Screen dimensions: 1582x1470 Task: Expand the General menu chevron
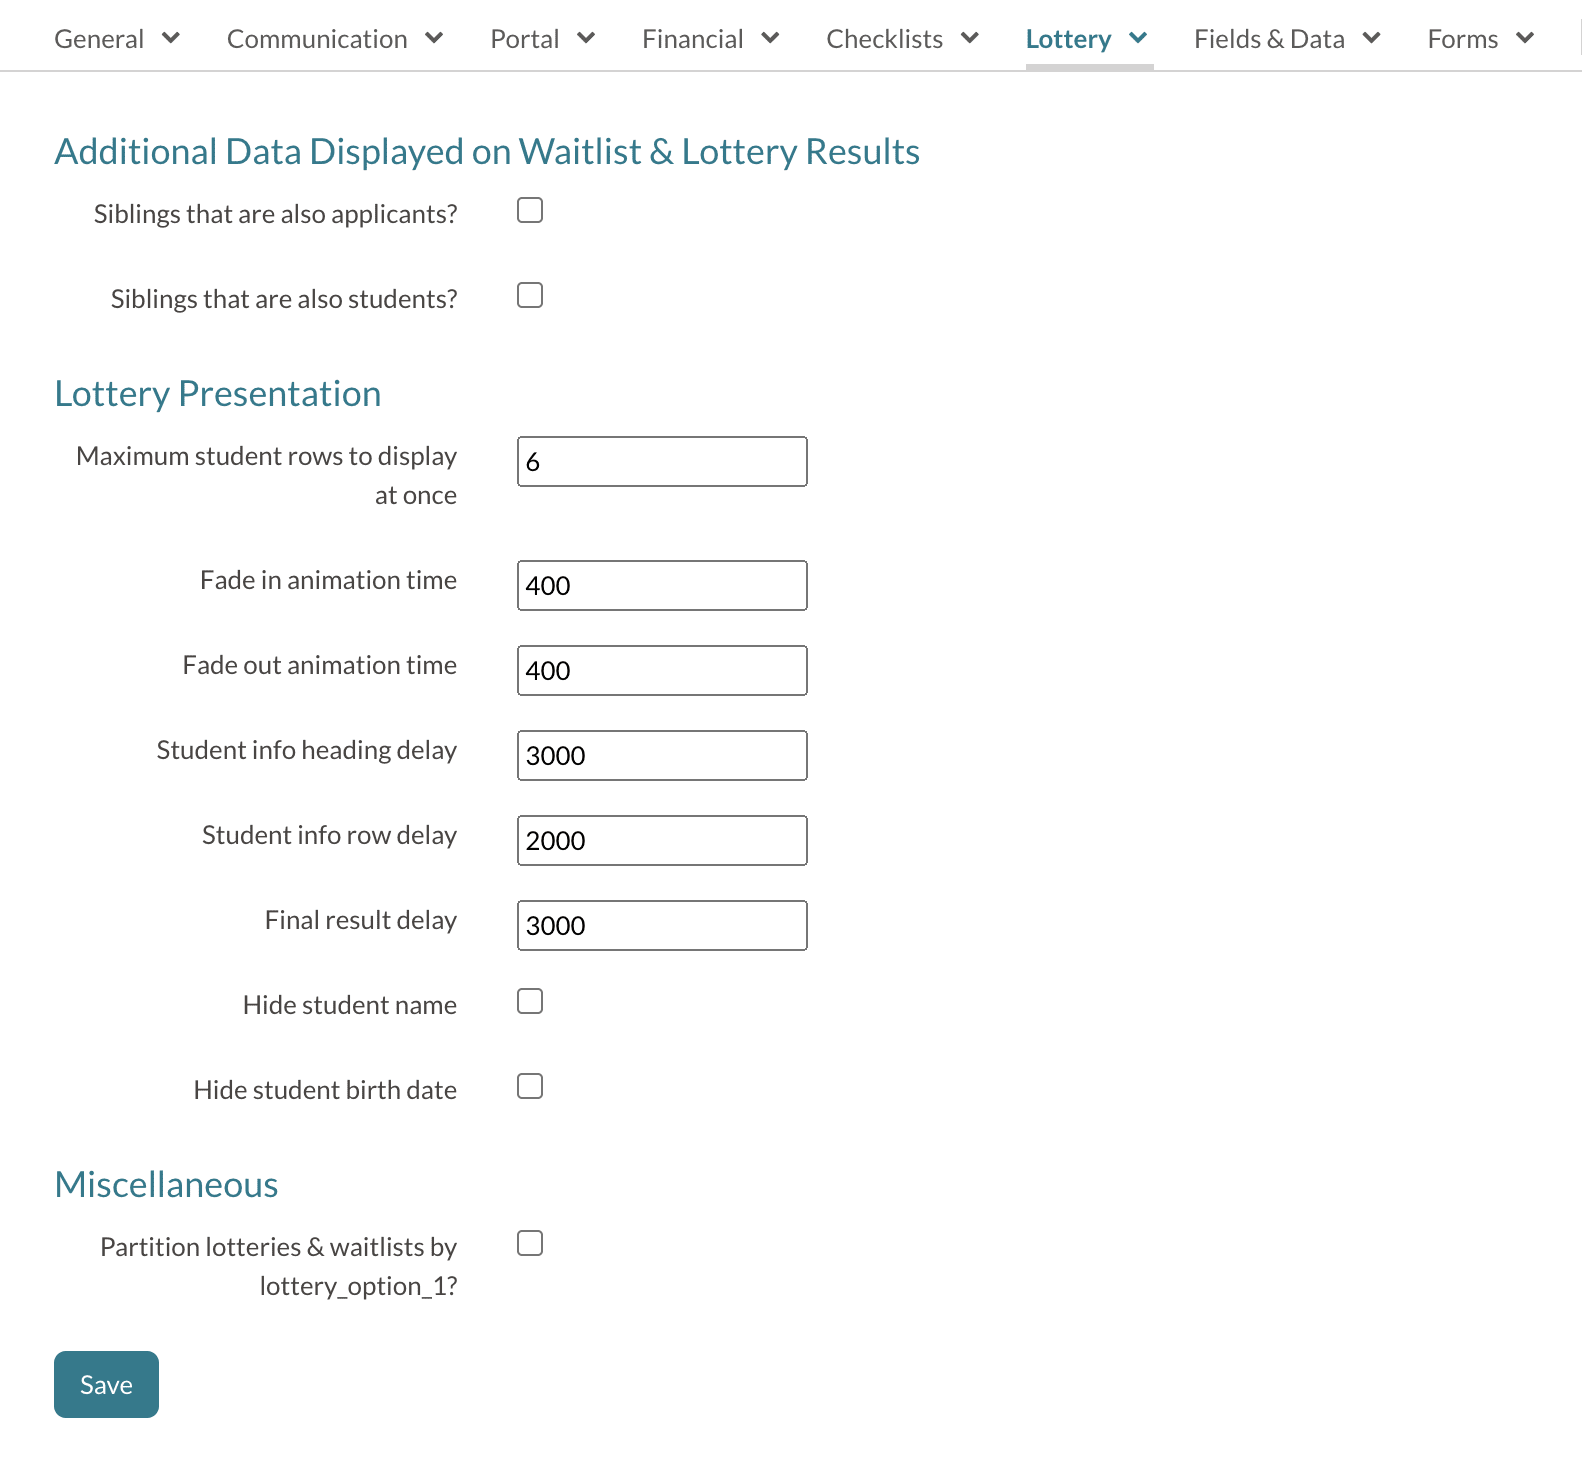pyautogui.click(x=171, y=38)
